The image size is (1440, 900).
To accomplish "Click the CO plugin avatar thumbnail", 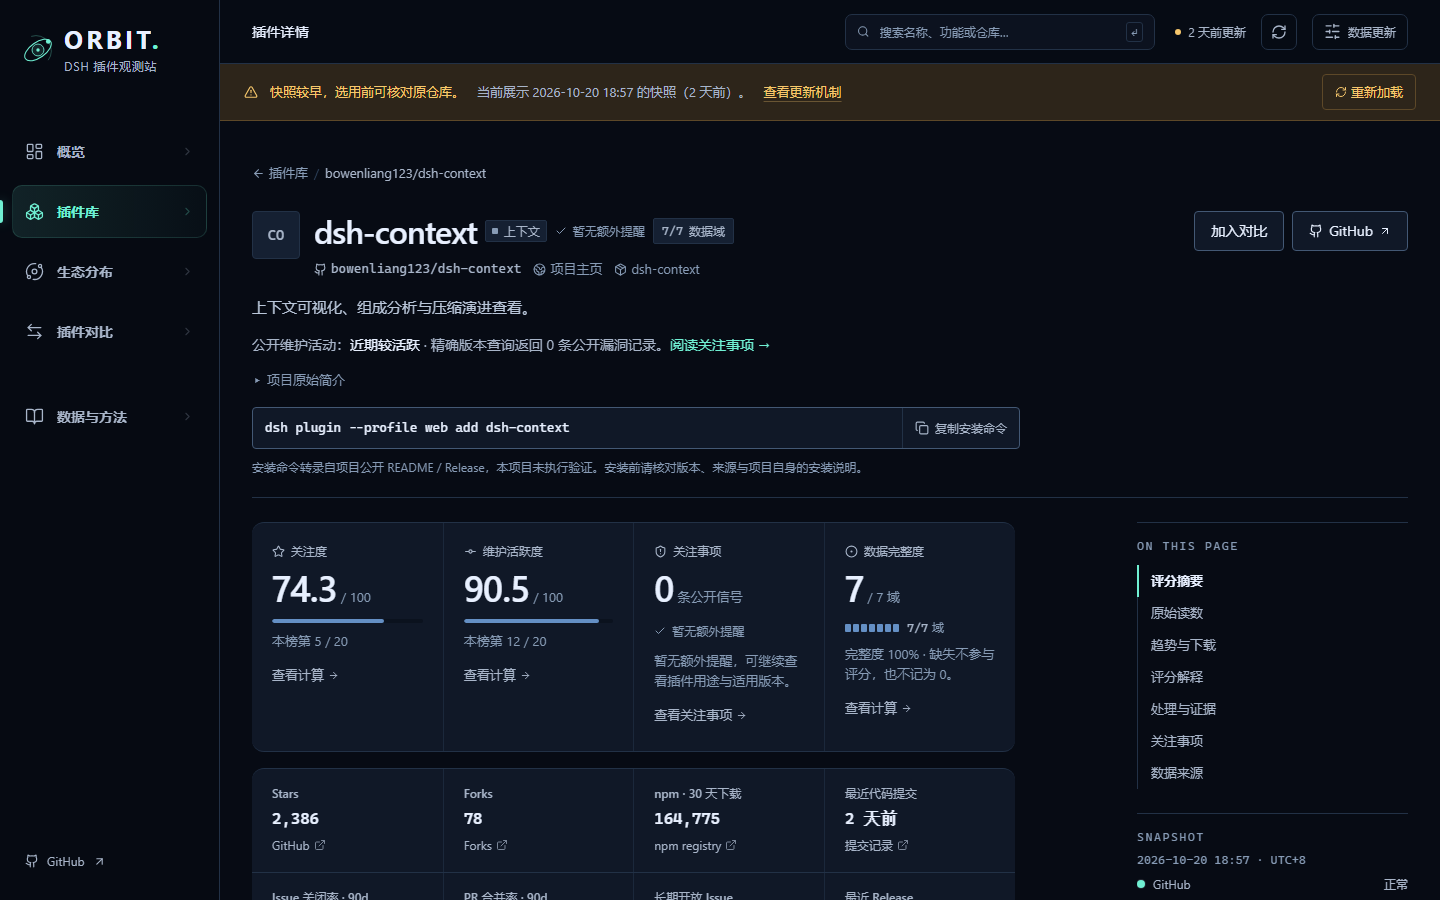I will 276,235.
